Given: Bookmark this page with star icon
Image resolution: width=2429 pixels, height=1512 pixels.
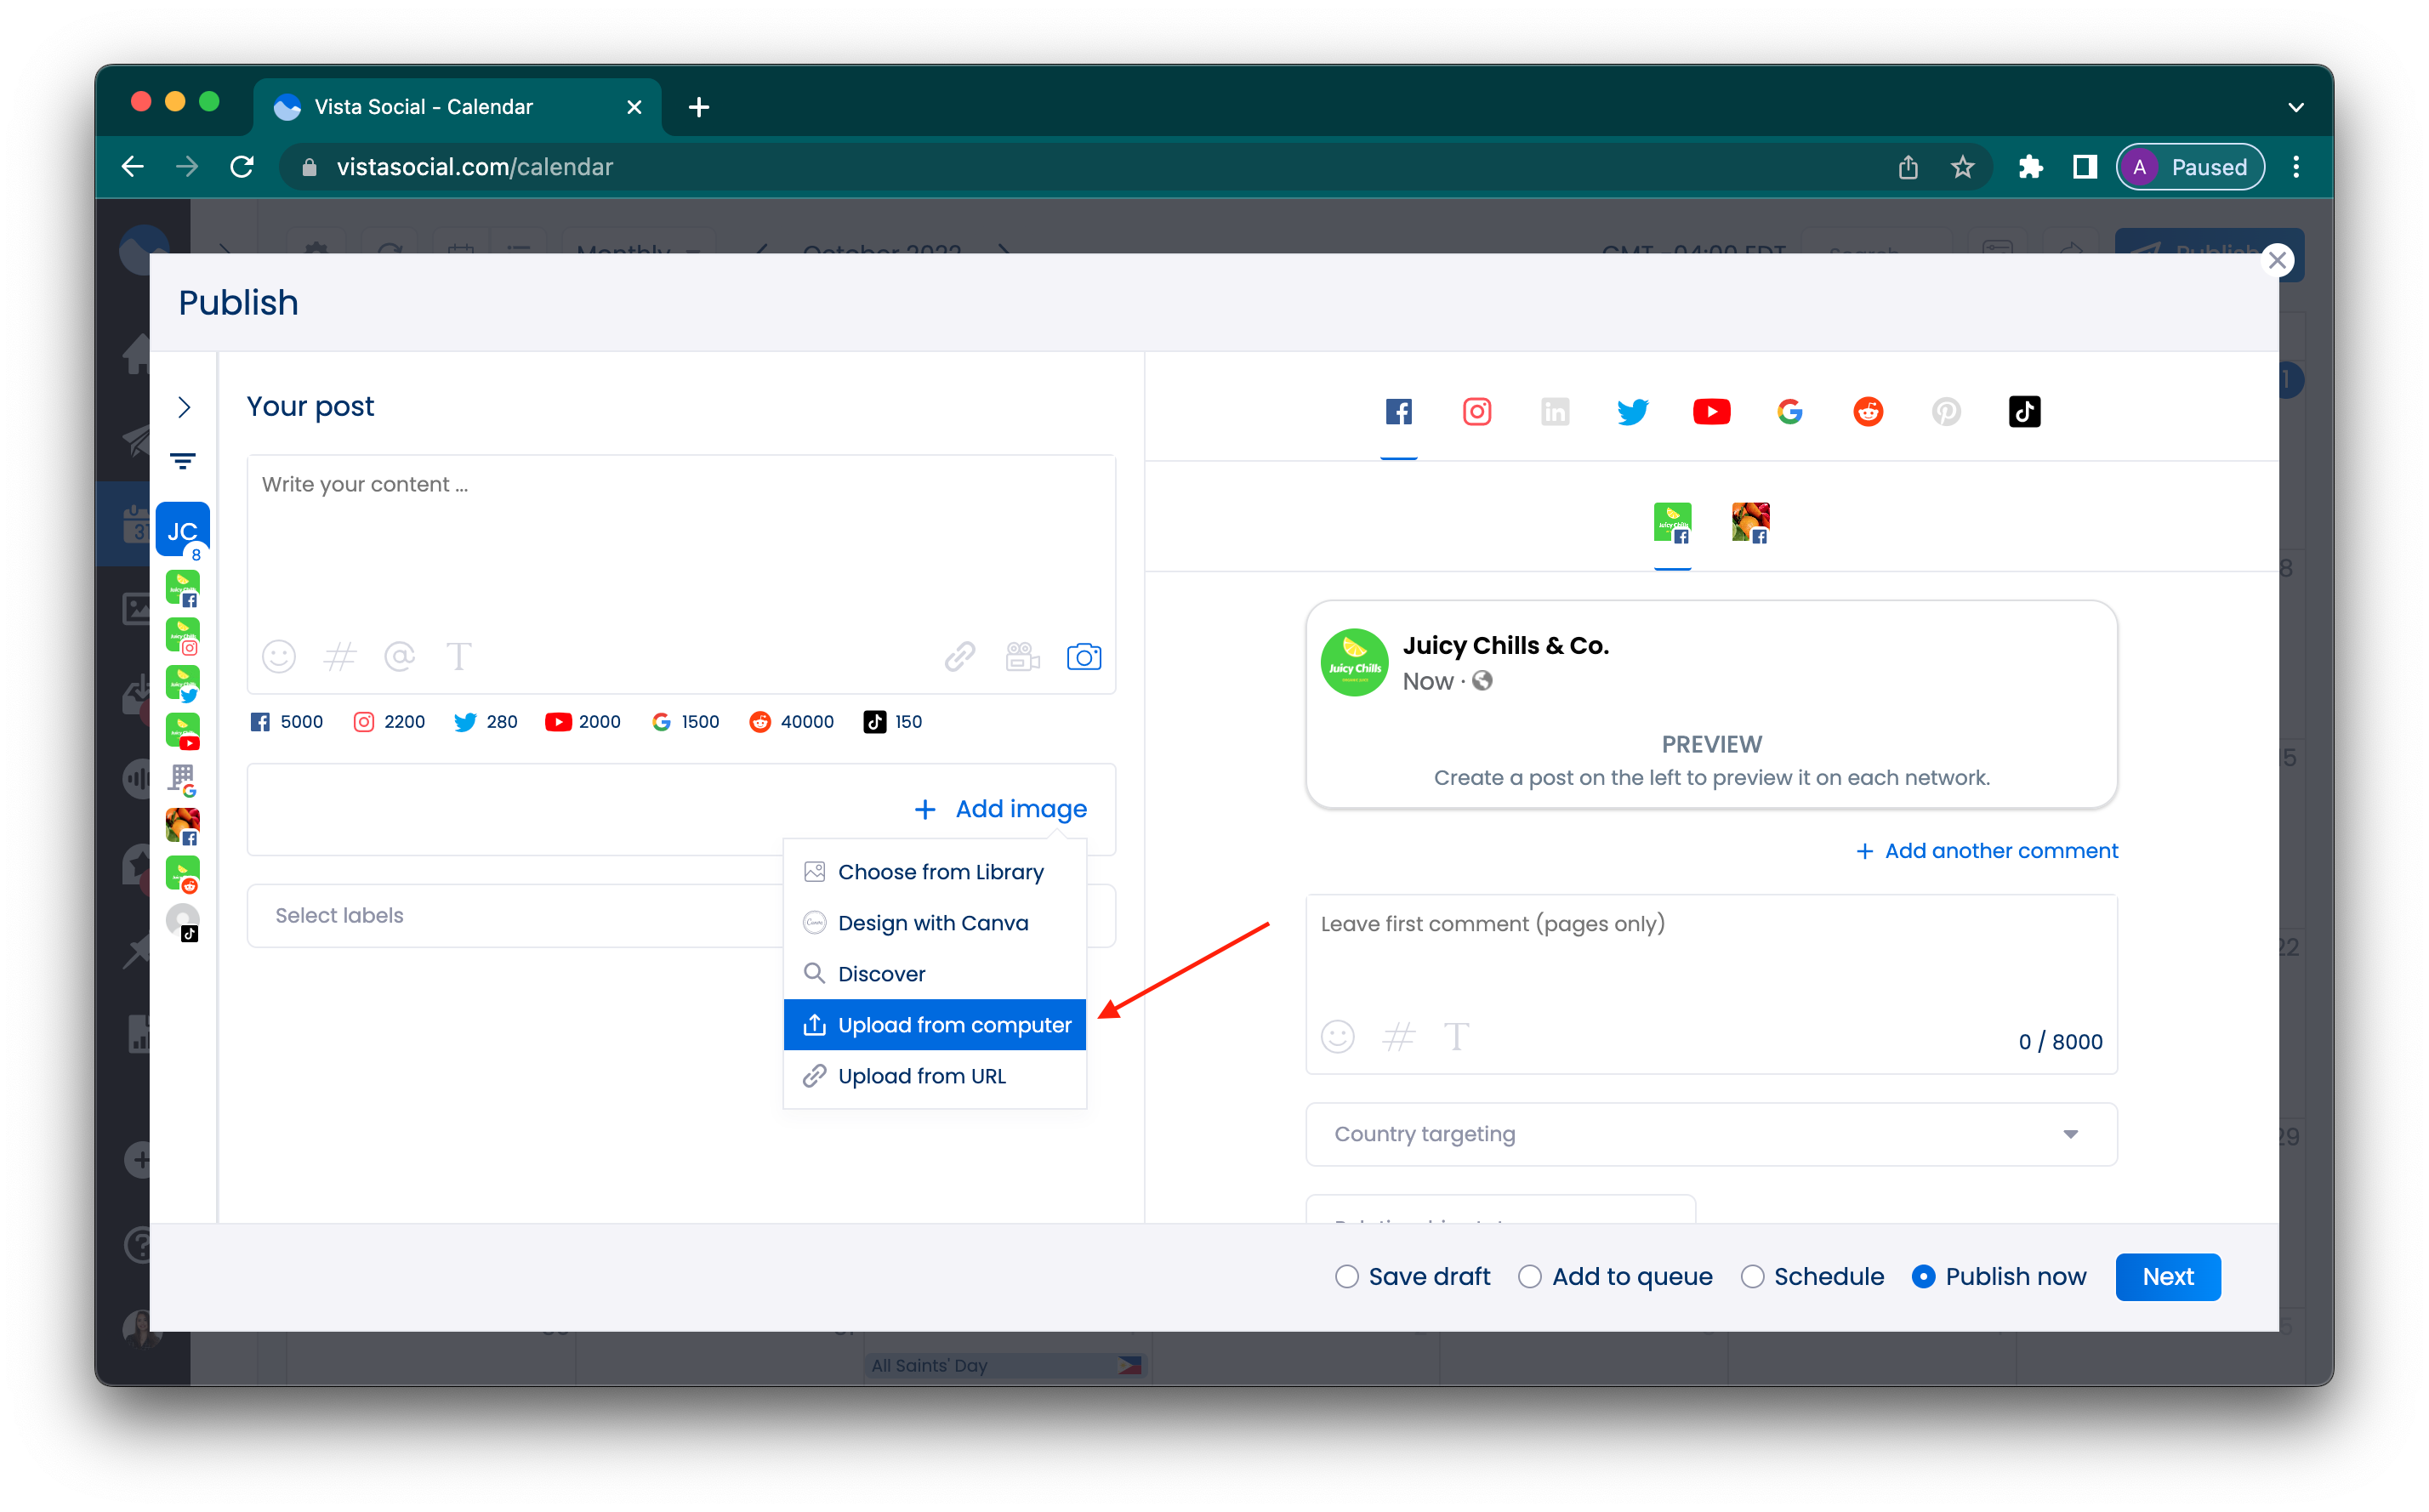Looking at the screenshot, I should 1962,167.
